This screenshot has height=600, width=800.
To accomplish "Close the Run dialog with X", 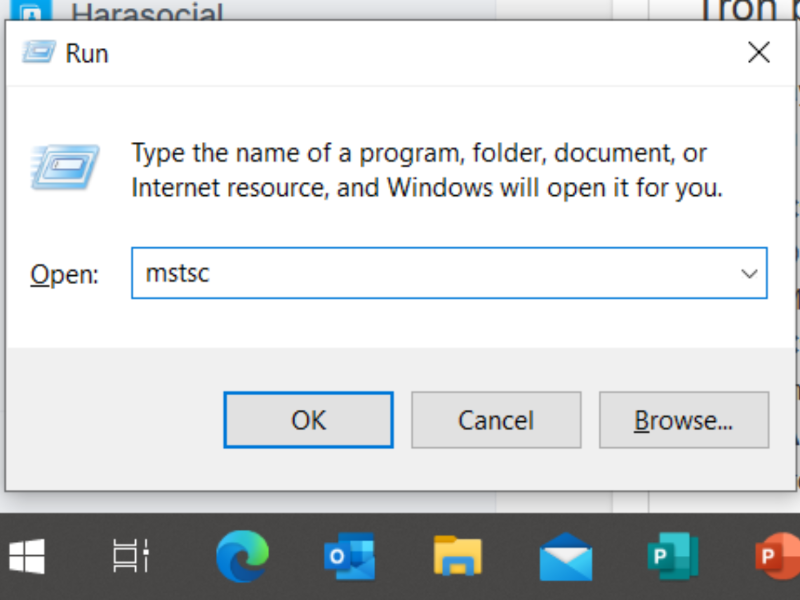I will coord(758,52).
